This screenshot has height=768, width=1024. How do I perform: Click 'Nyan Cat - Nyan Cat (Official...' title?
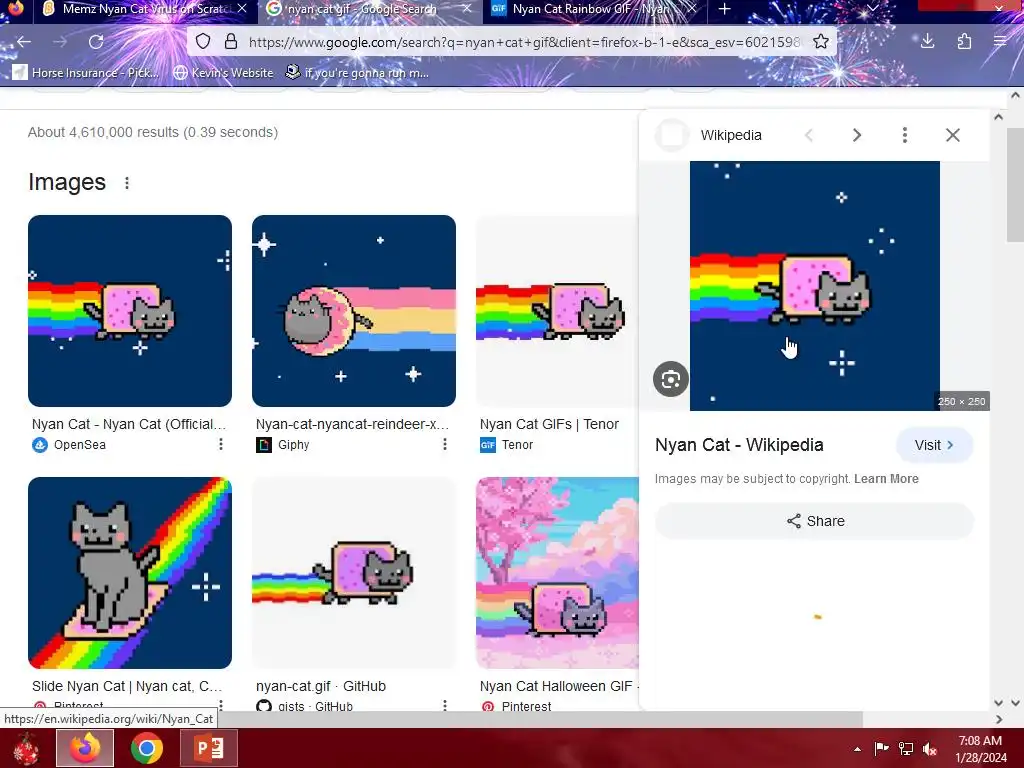pyautogui.click(x=129, y=424)
